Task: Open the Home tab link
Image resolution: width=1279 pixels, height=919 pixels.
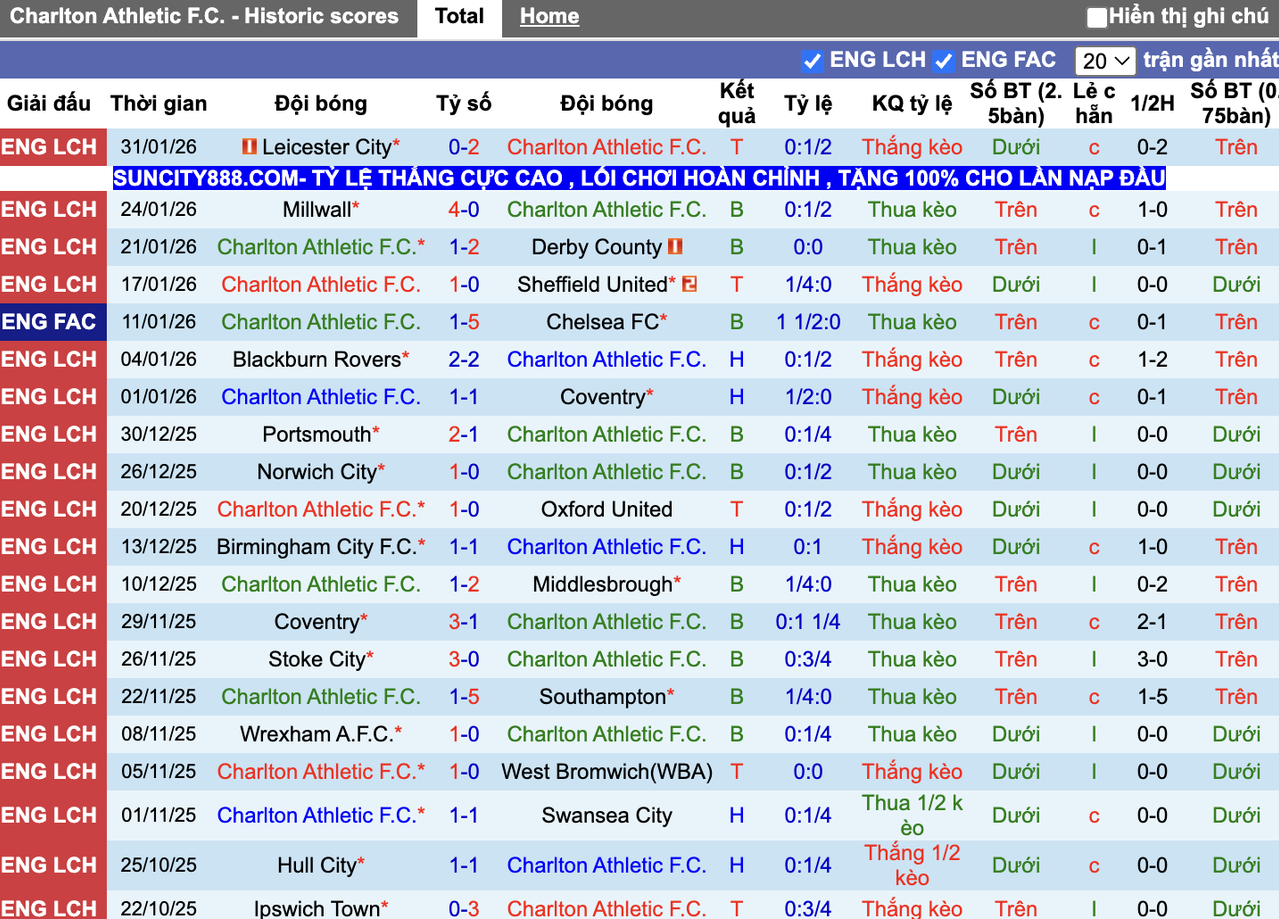Action: [549, 17]
